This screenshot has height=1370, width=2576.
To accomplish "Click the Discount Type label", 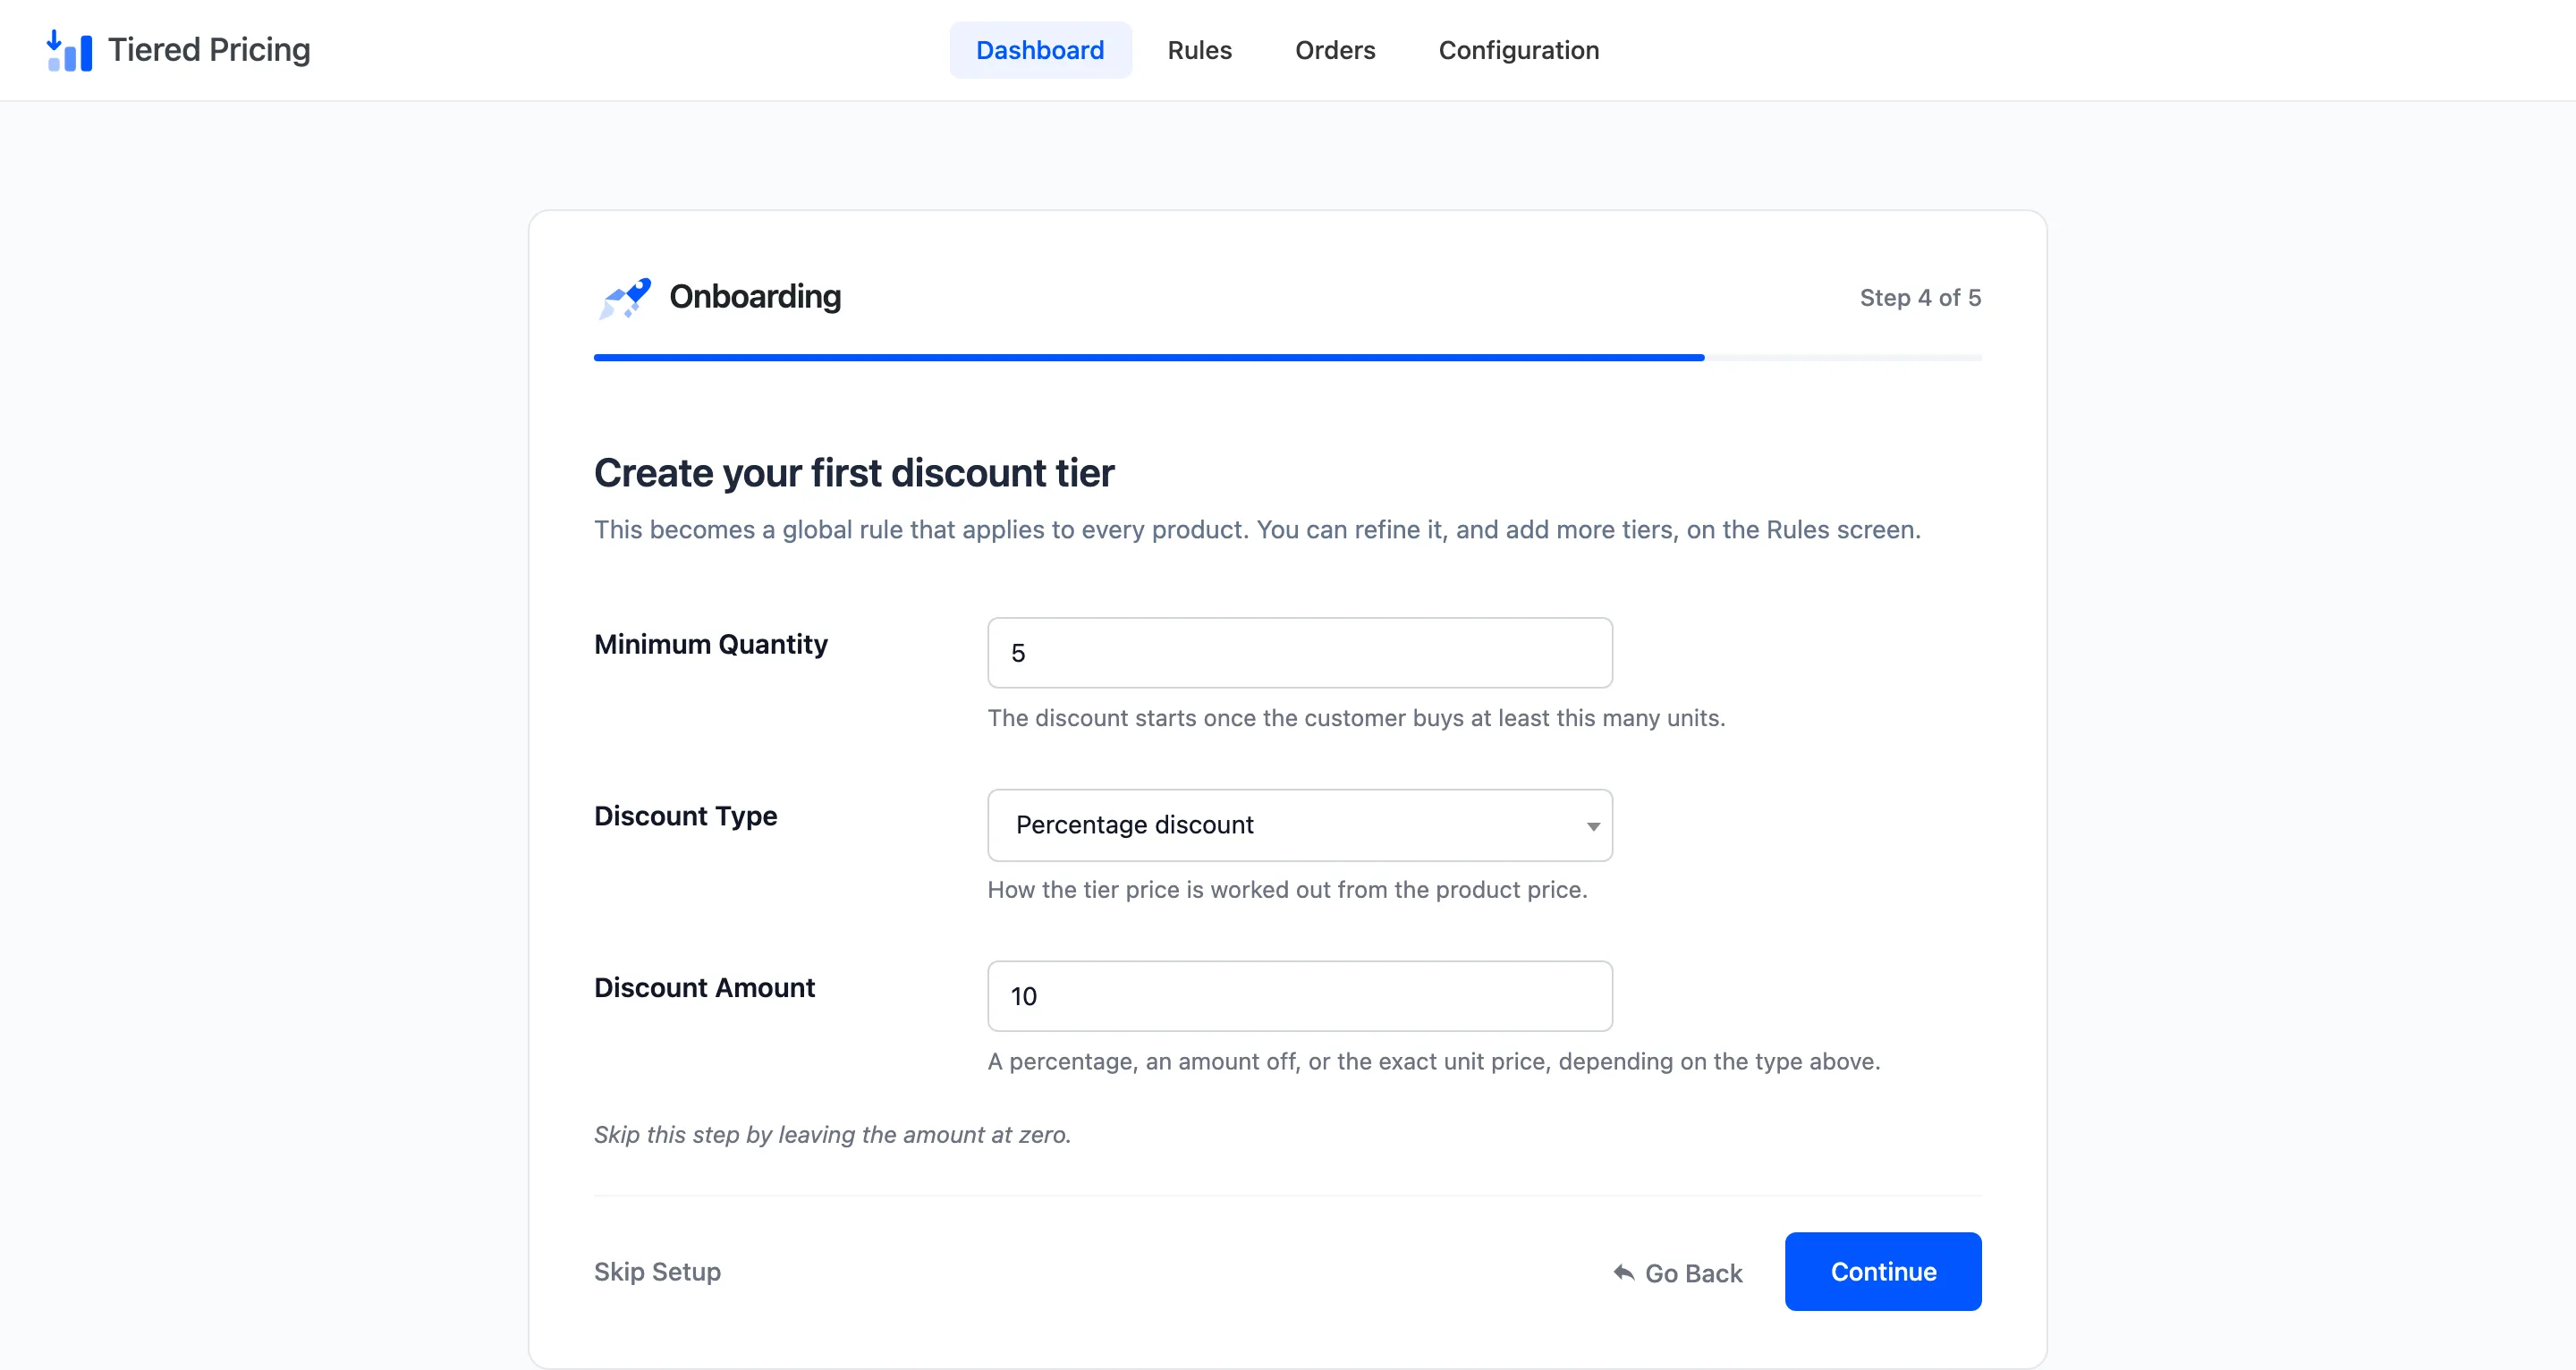I will tap(686, 816).
